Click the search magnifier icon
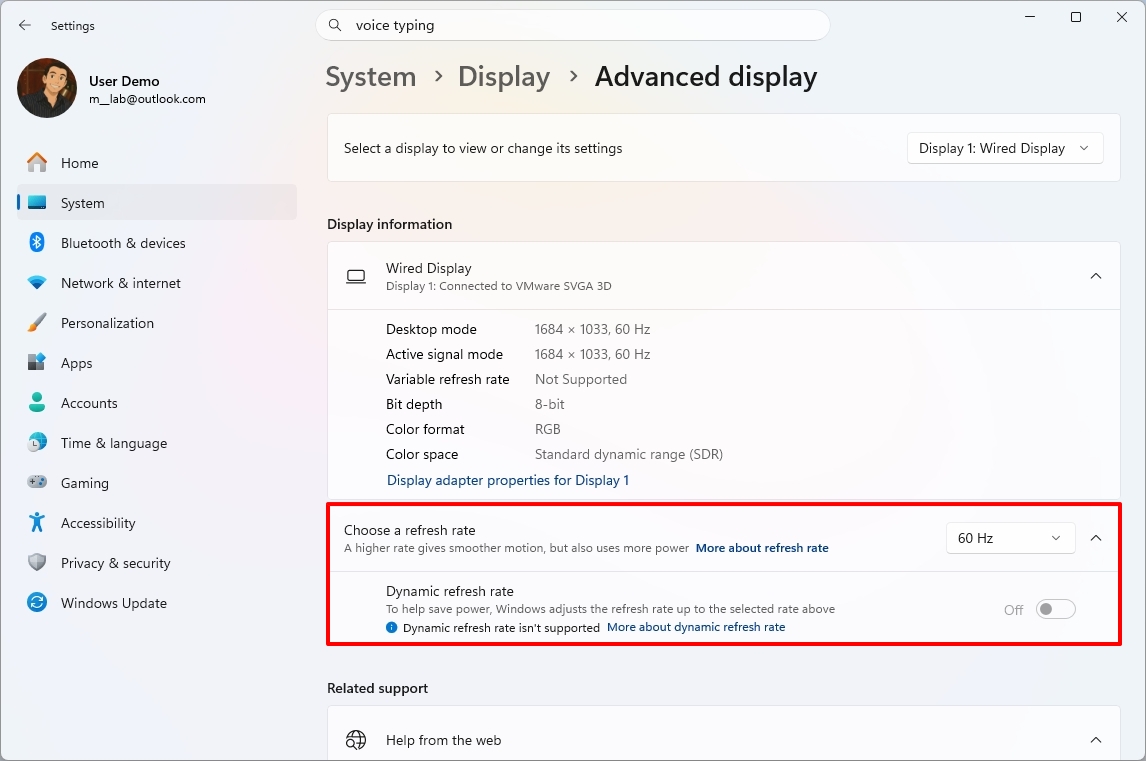The image size is (1146, 761). (x=335, y=25)
